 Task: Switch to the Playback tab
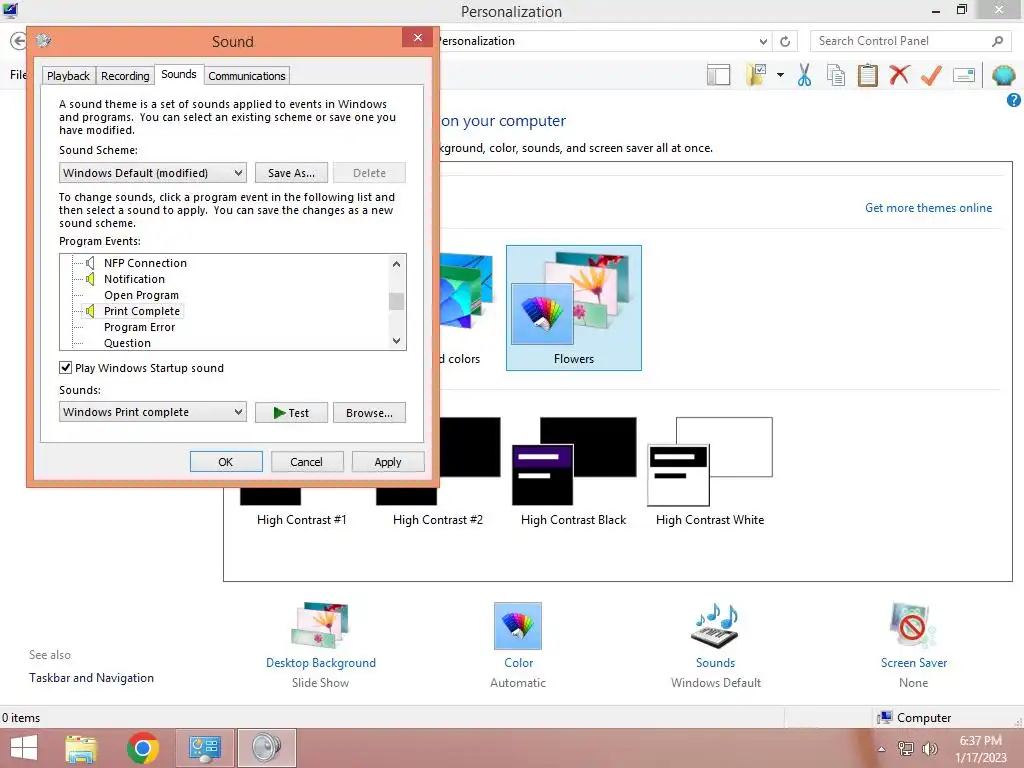tap(68, 76)
